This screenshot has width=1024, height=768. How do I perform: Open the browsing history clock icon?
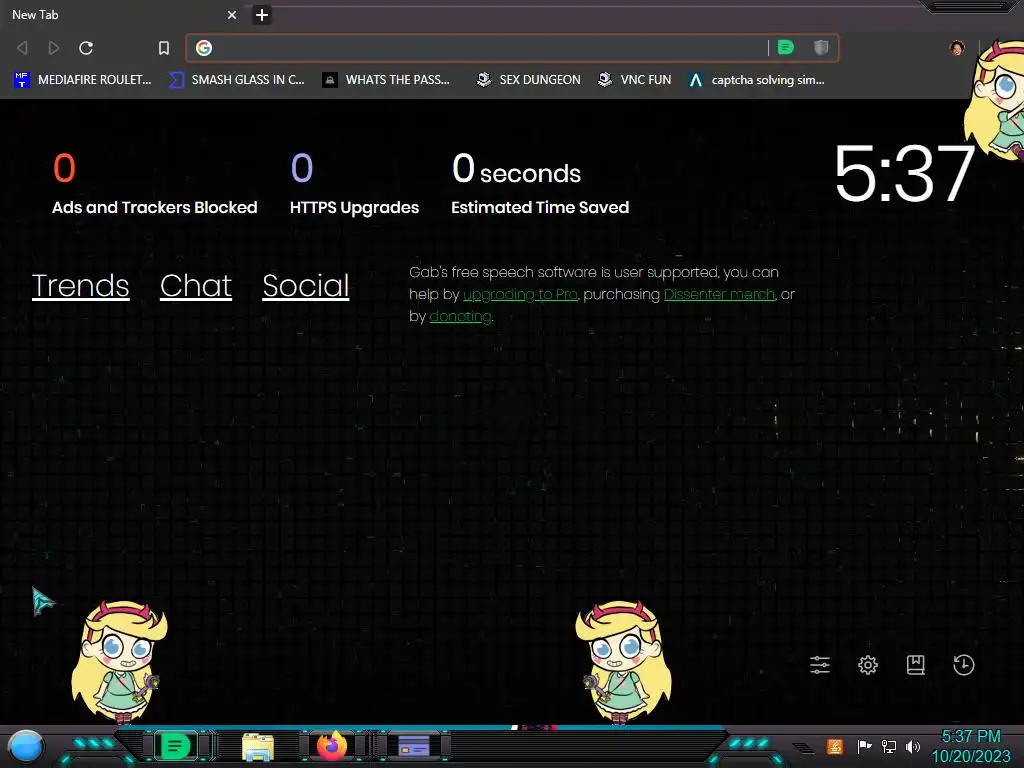pyautogui.click(x=963, y=665)
